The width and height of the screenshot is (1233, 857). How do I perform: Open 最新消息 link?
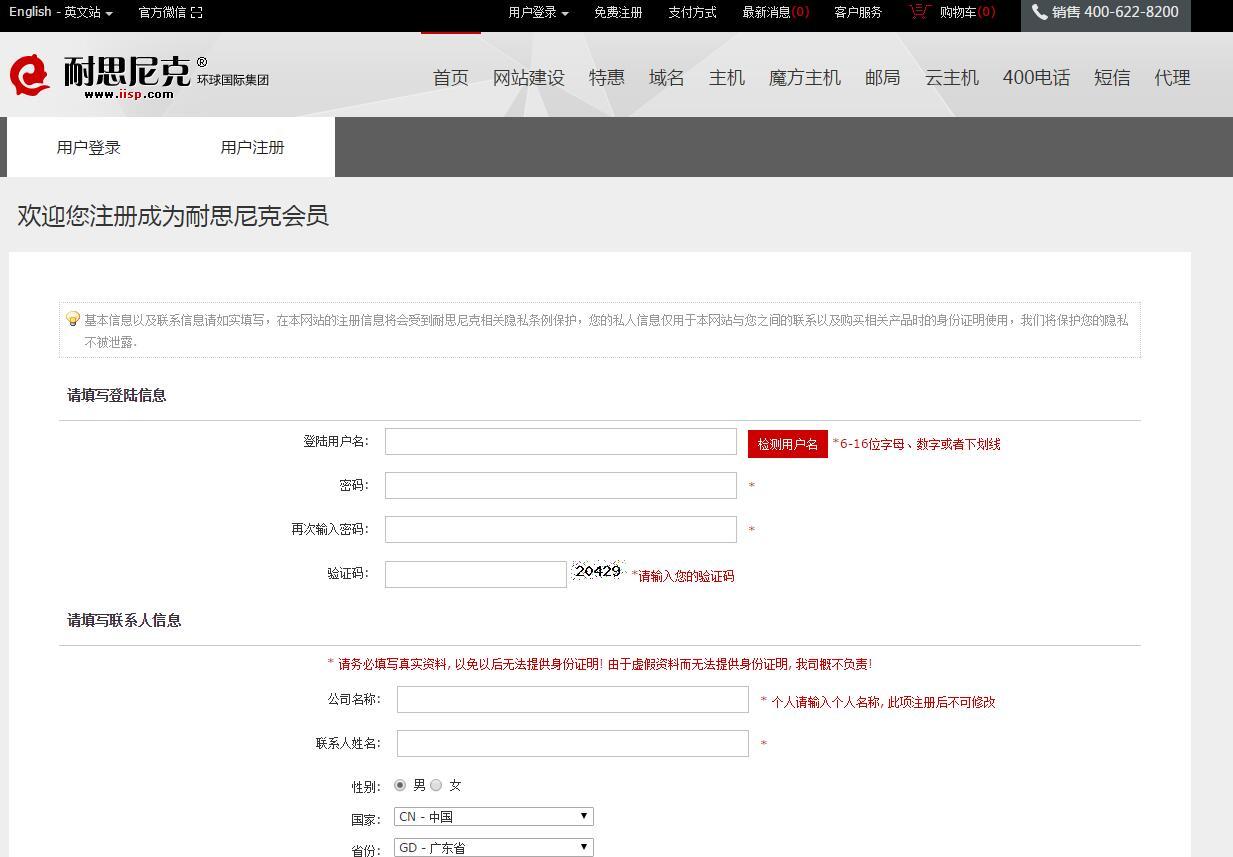[776, 12]
